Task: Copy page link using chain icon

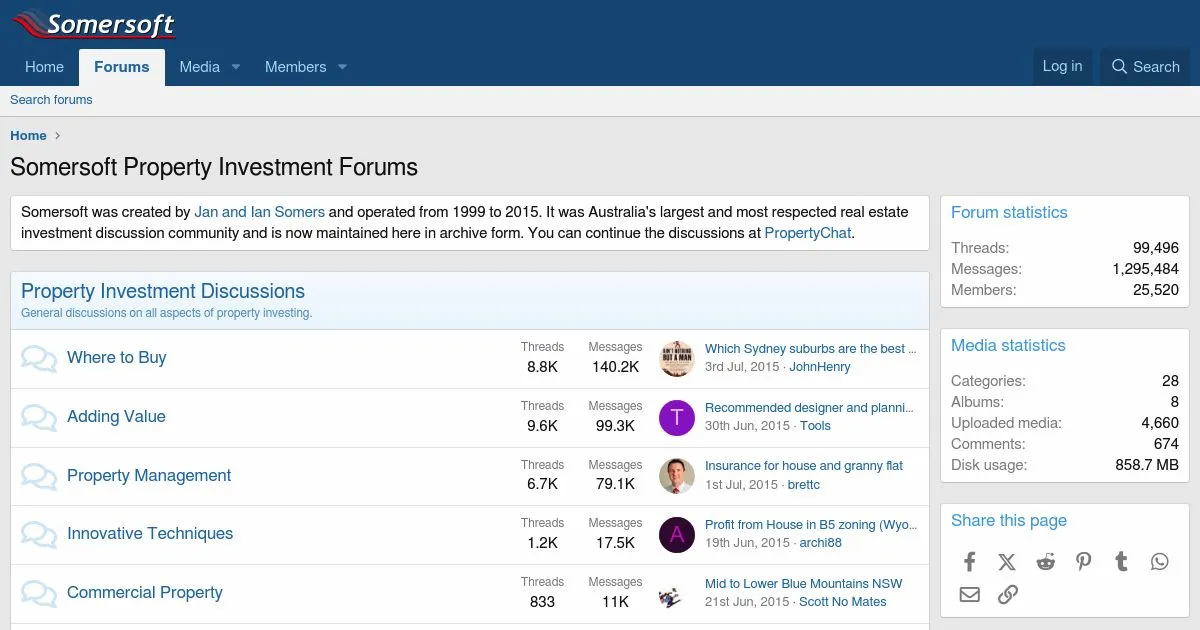Action: (x=1007, y=595)
